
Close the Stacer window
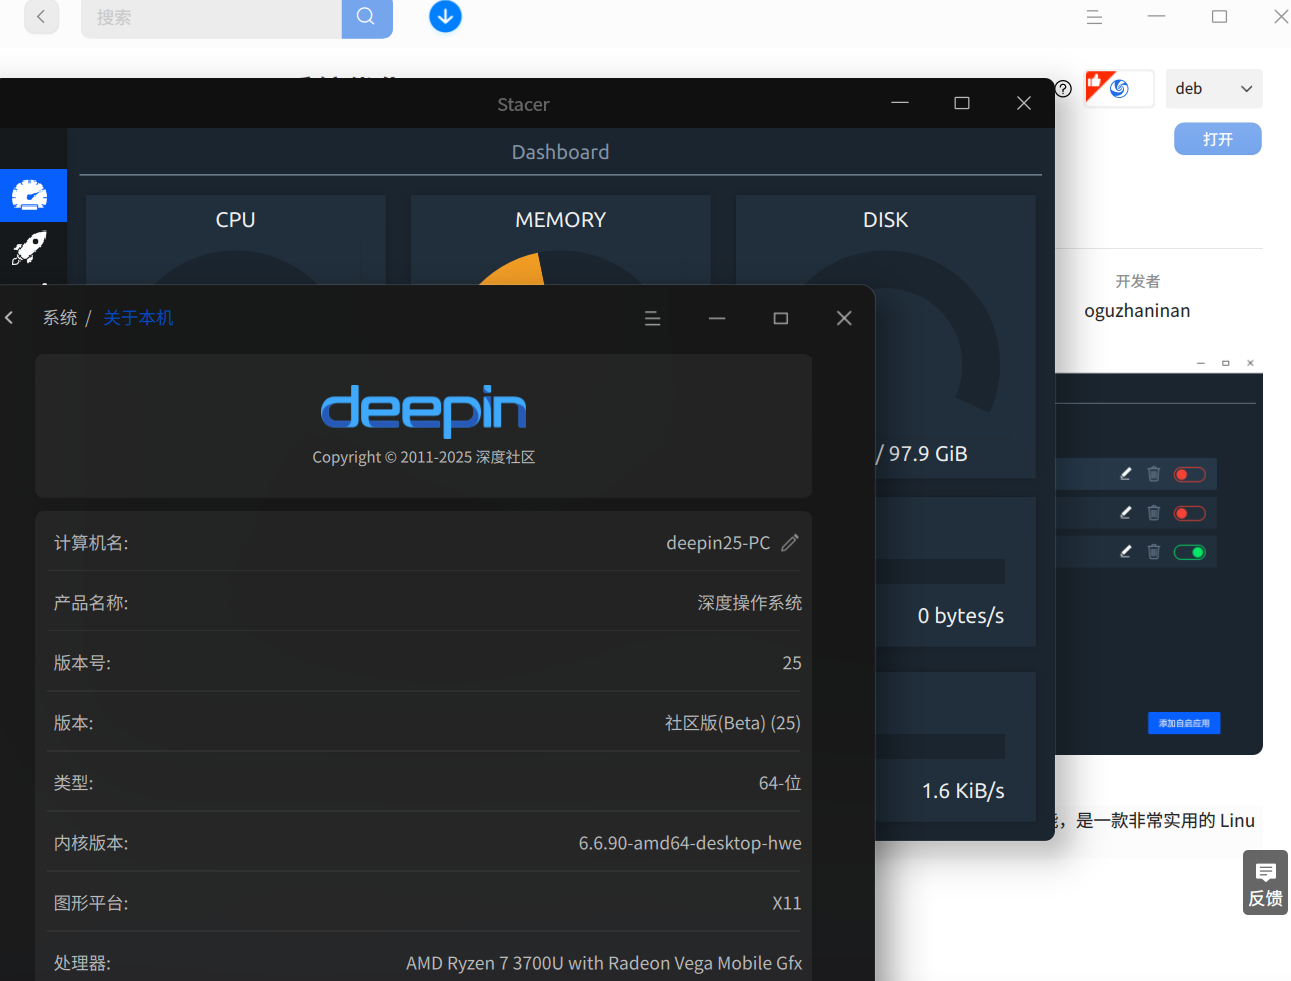coord(1024,103)
